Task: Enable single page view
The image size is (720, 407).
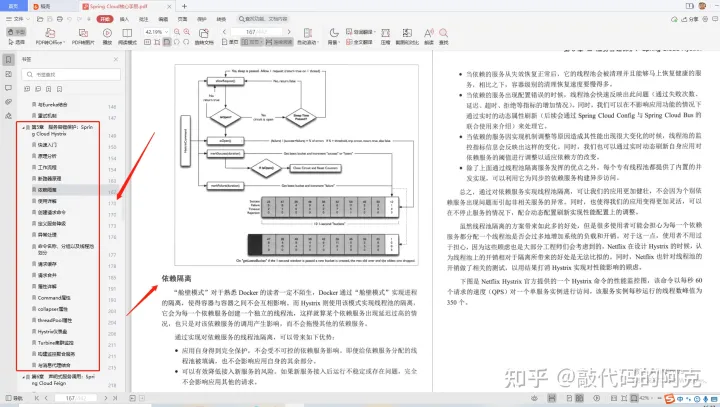Action: coord(230,42)
